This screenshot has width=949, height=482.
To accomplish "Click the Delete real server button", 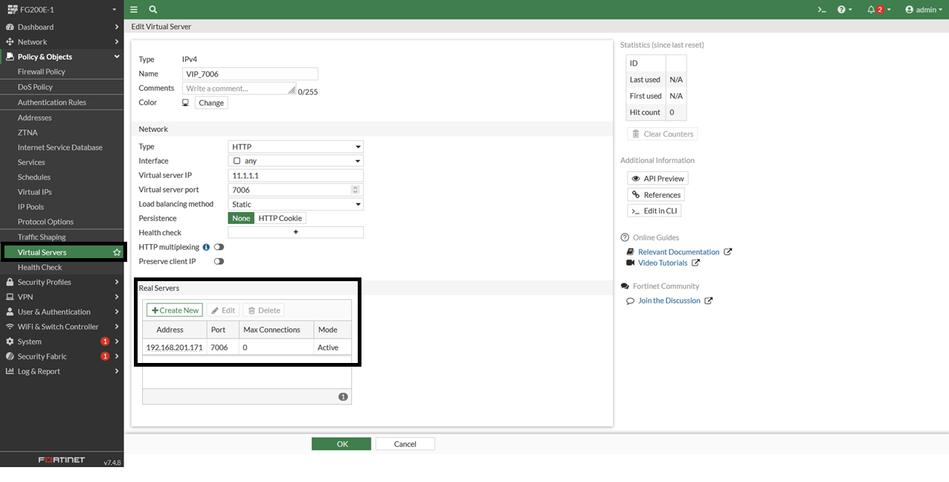I will click(x=264, y=310).
